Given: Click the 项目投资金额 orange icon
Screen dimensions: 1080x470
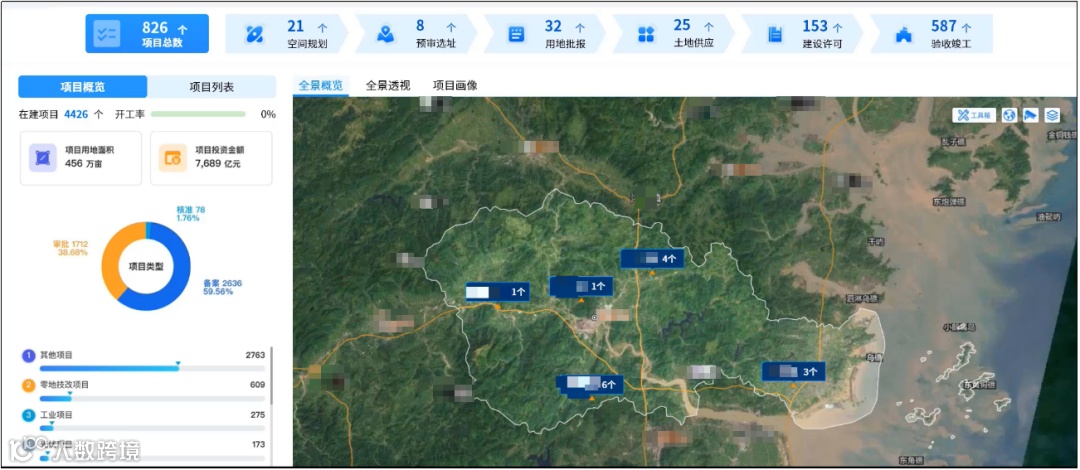Looking at the screenshot, I should 172,158.
